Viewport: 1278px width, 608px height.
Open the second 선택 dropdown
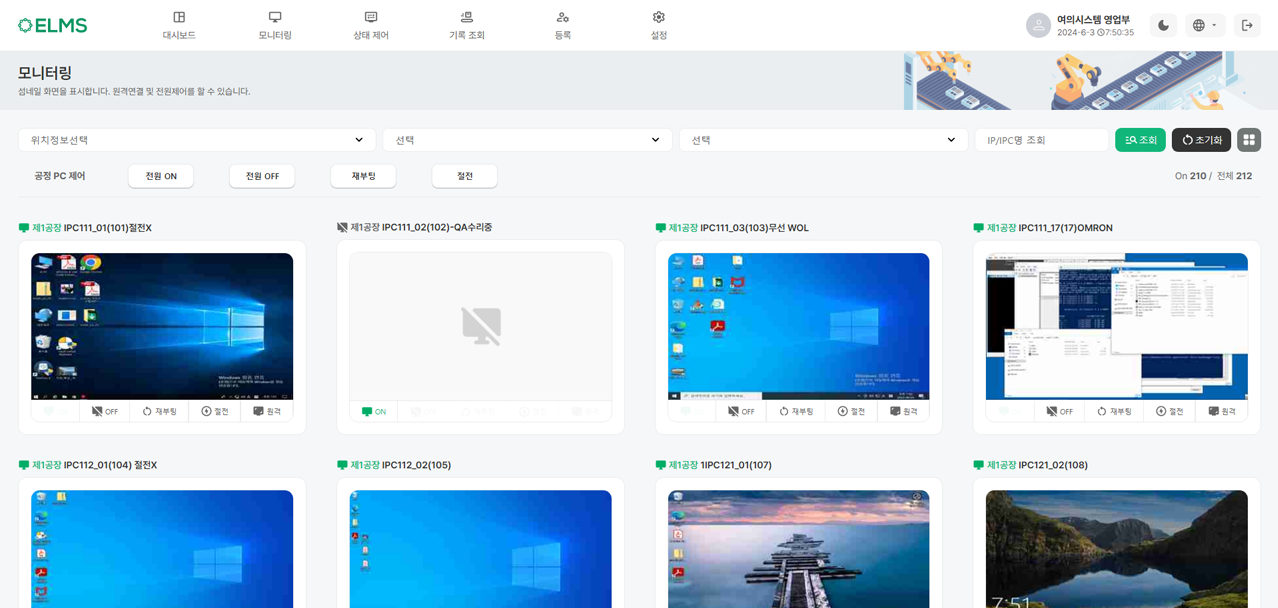pos(527,140)
